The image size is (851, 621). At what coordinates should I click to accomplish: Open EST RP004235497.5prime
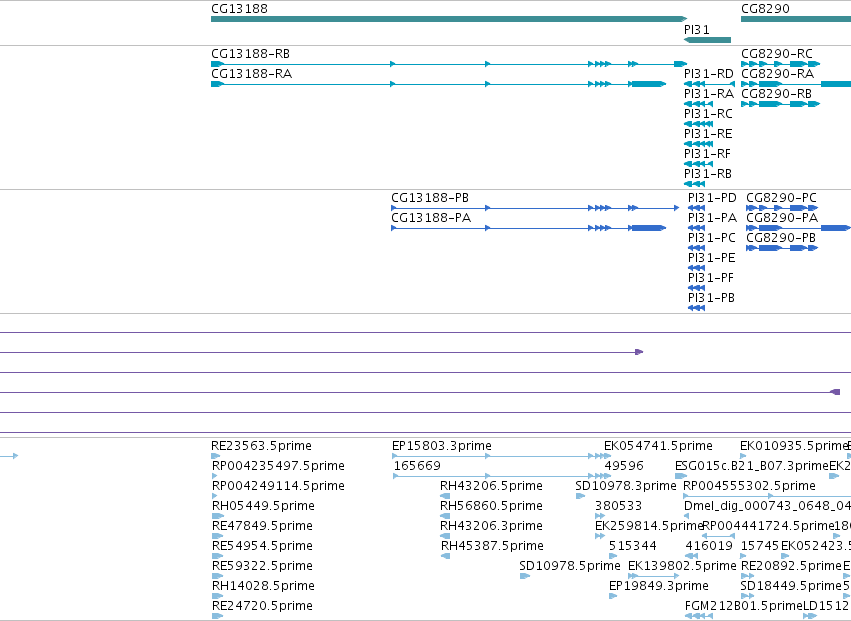278,466
